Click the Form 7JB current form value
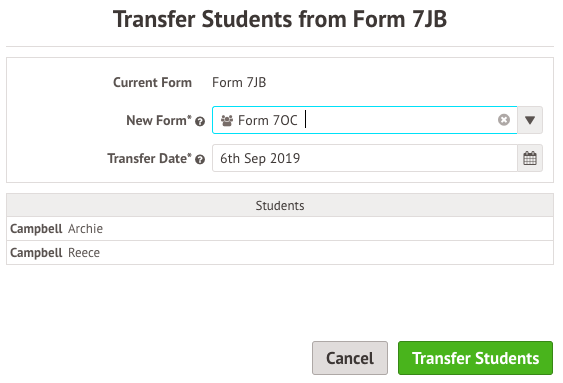Viewport: 563px width, 383px height. point(239,83)
